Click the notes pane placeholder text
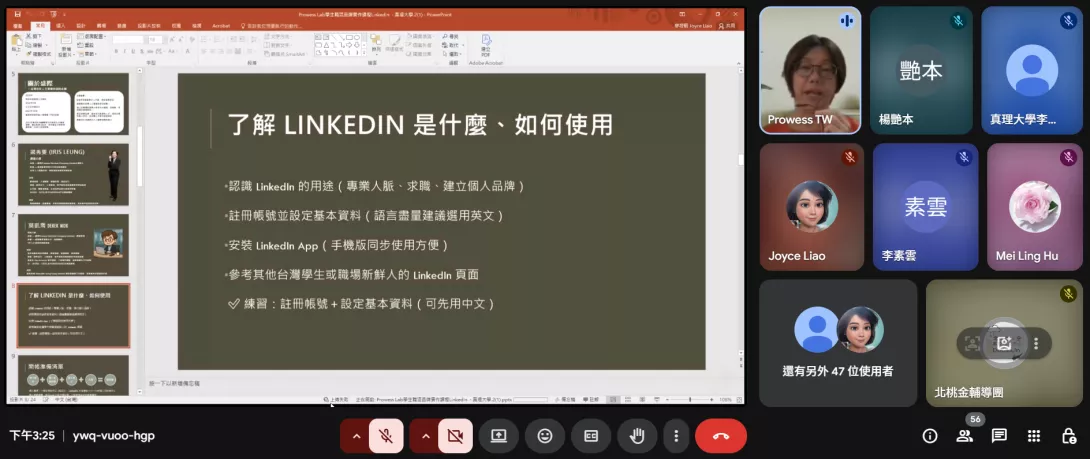 (x=175, y=383)
